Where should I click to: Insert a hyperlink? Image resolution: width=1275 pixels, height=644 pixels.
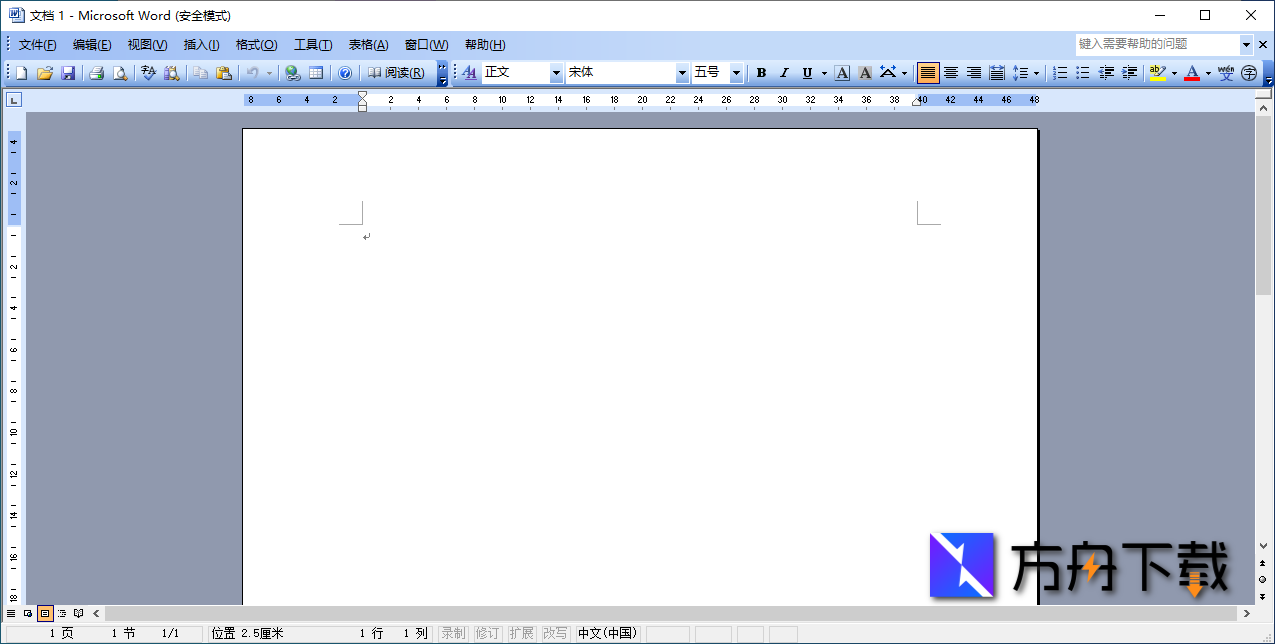point(292,72)
